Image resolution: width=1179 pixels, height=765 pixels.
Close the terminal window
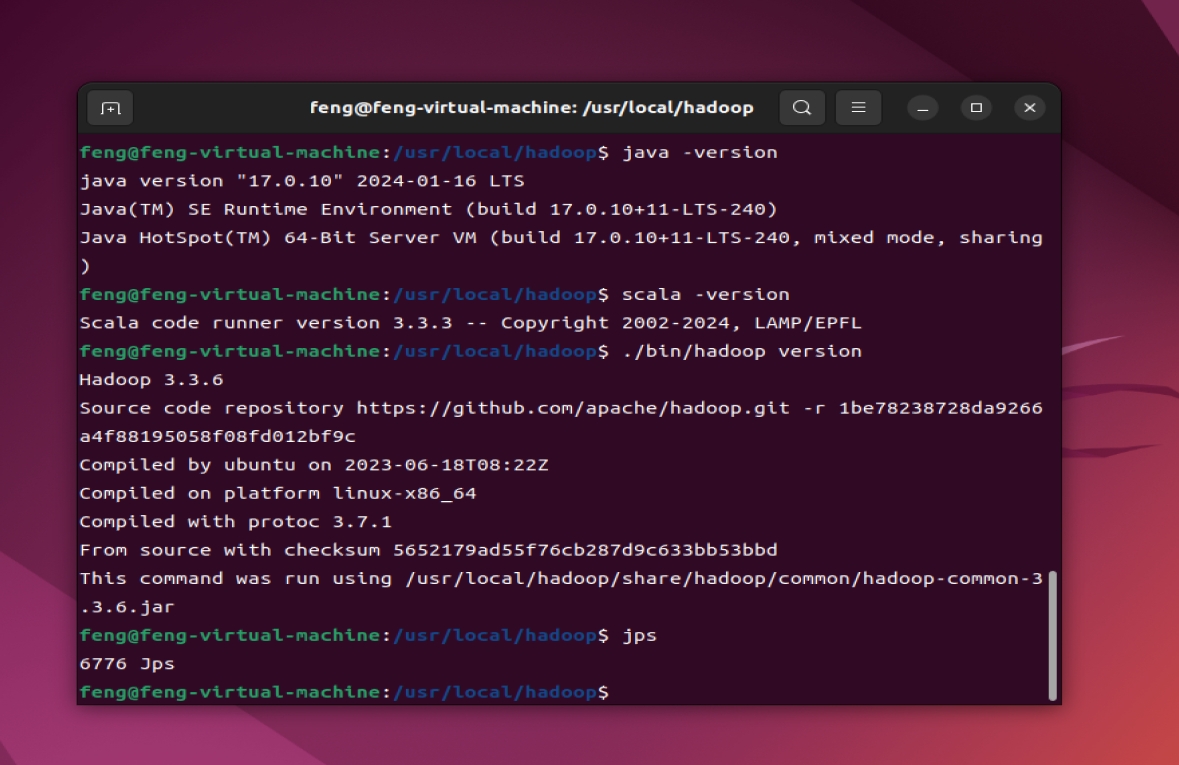(1030, 108)
